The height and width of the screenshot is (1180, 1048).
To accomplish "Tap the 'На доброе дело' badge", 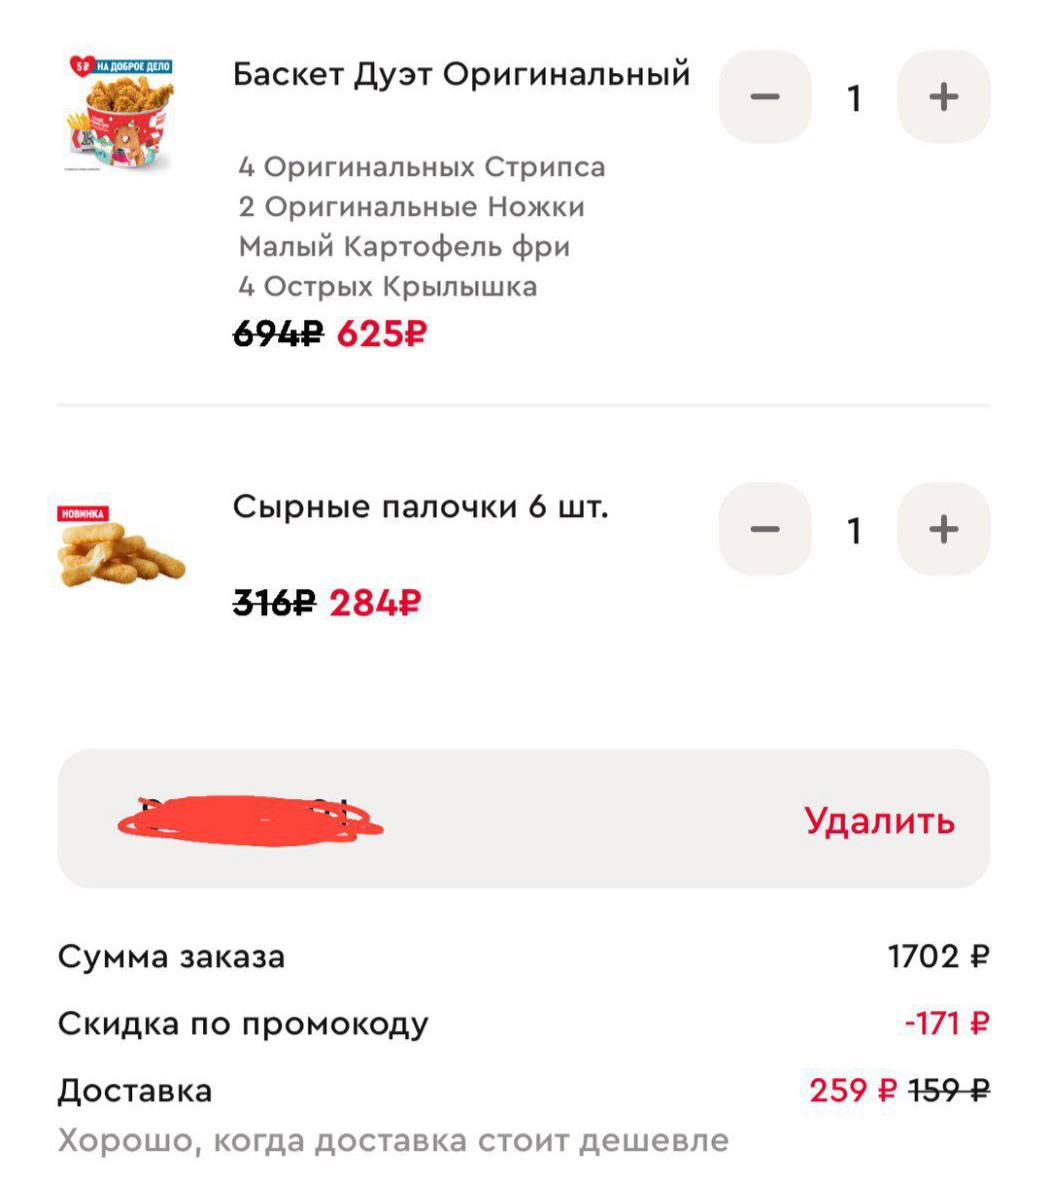I will [x=121, y=67].
